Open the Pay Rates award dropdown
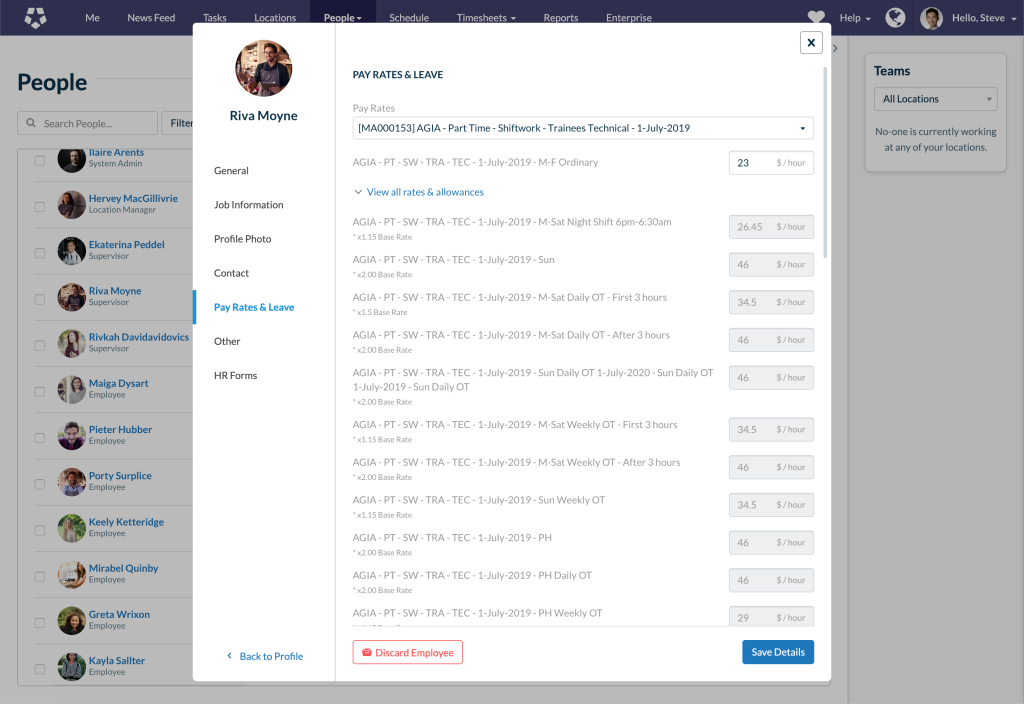The height and width of the screenshot is (704, 1024). click(x=583, y=128)
